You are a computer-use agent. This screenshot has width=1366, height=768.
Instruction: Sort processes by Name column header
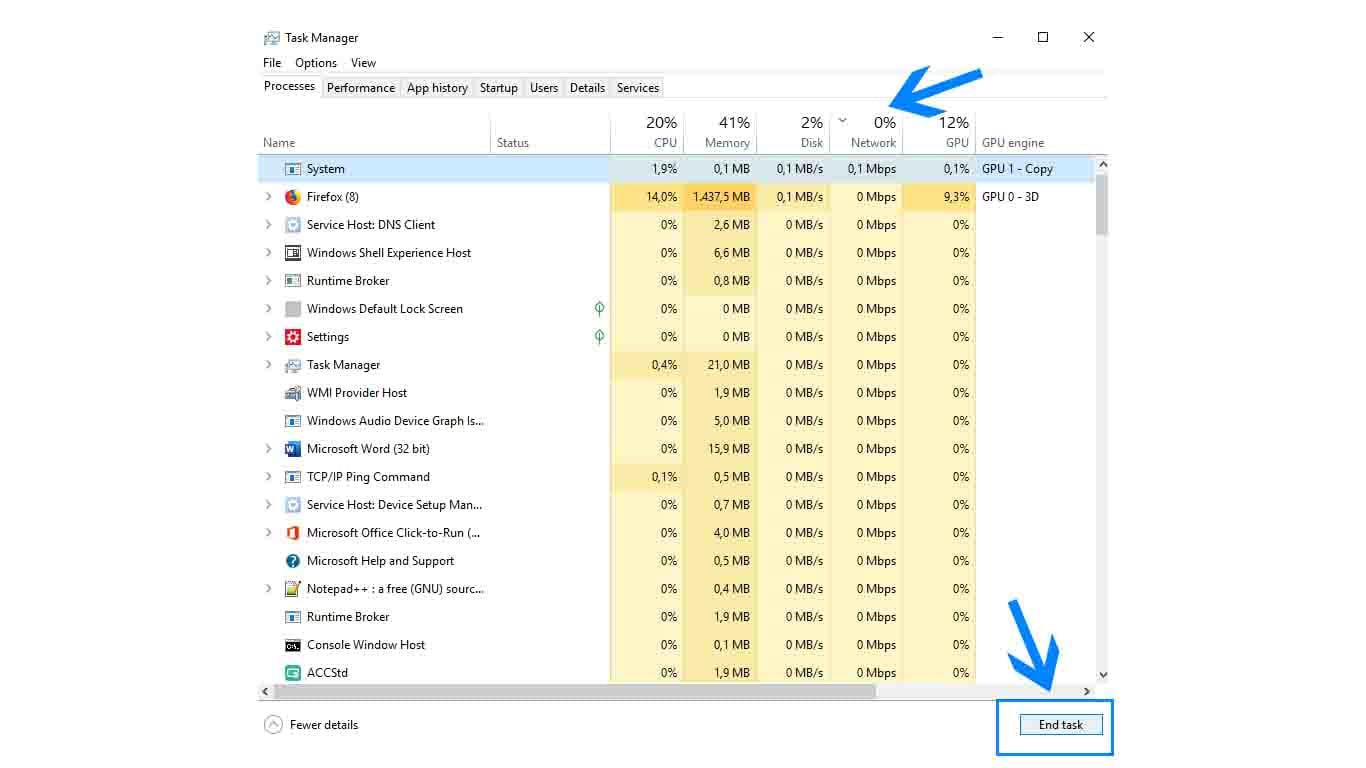[374, 132]
